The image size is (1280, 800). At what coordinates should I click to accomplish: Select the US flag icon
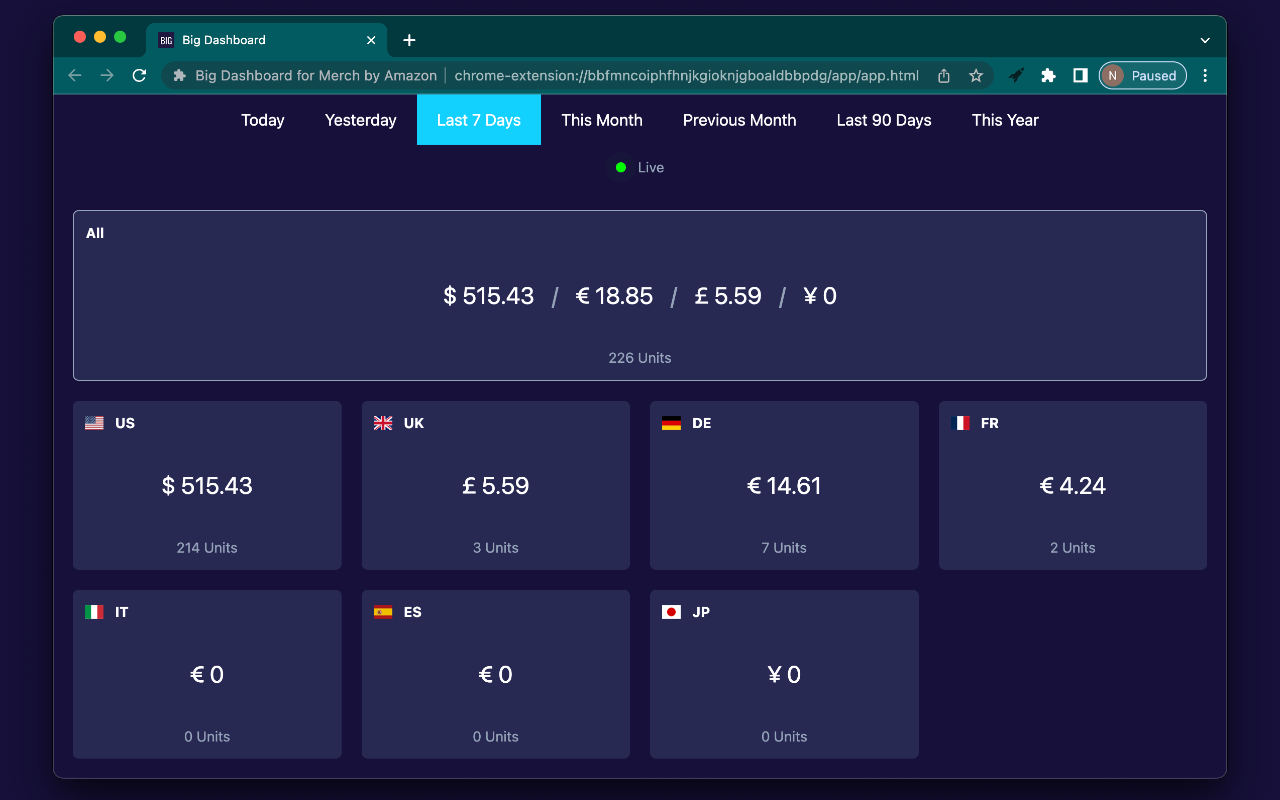(x=95, y=422)
